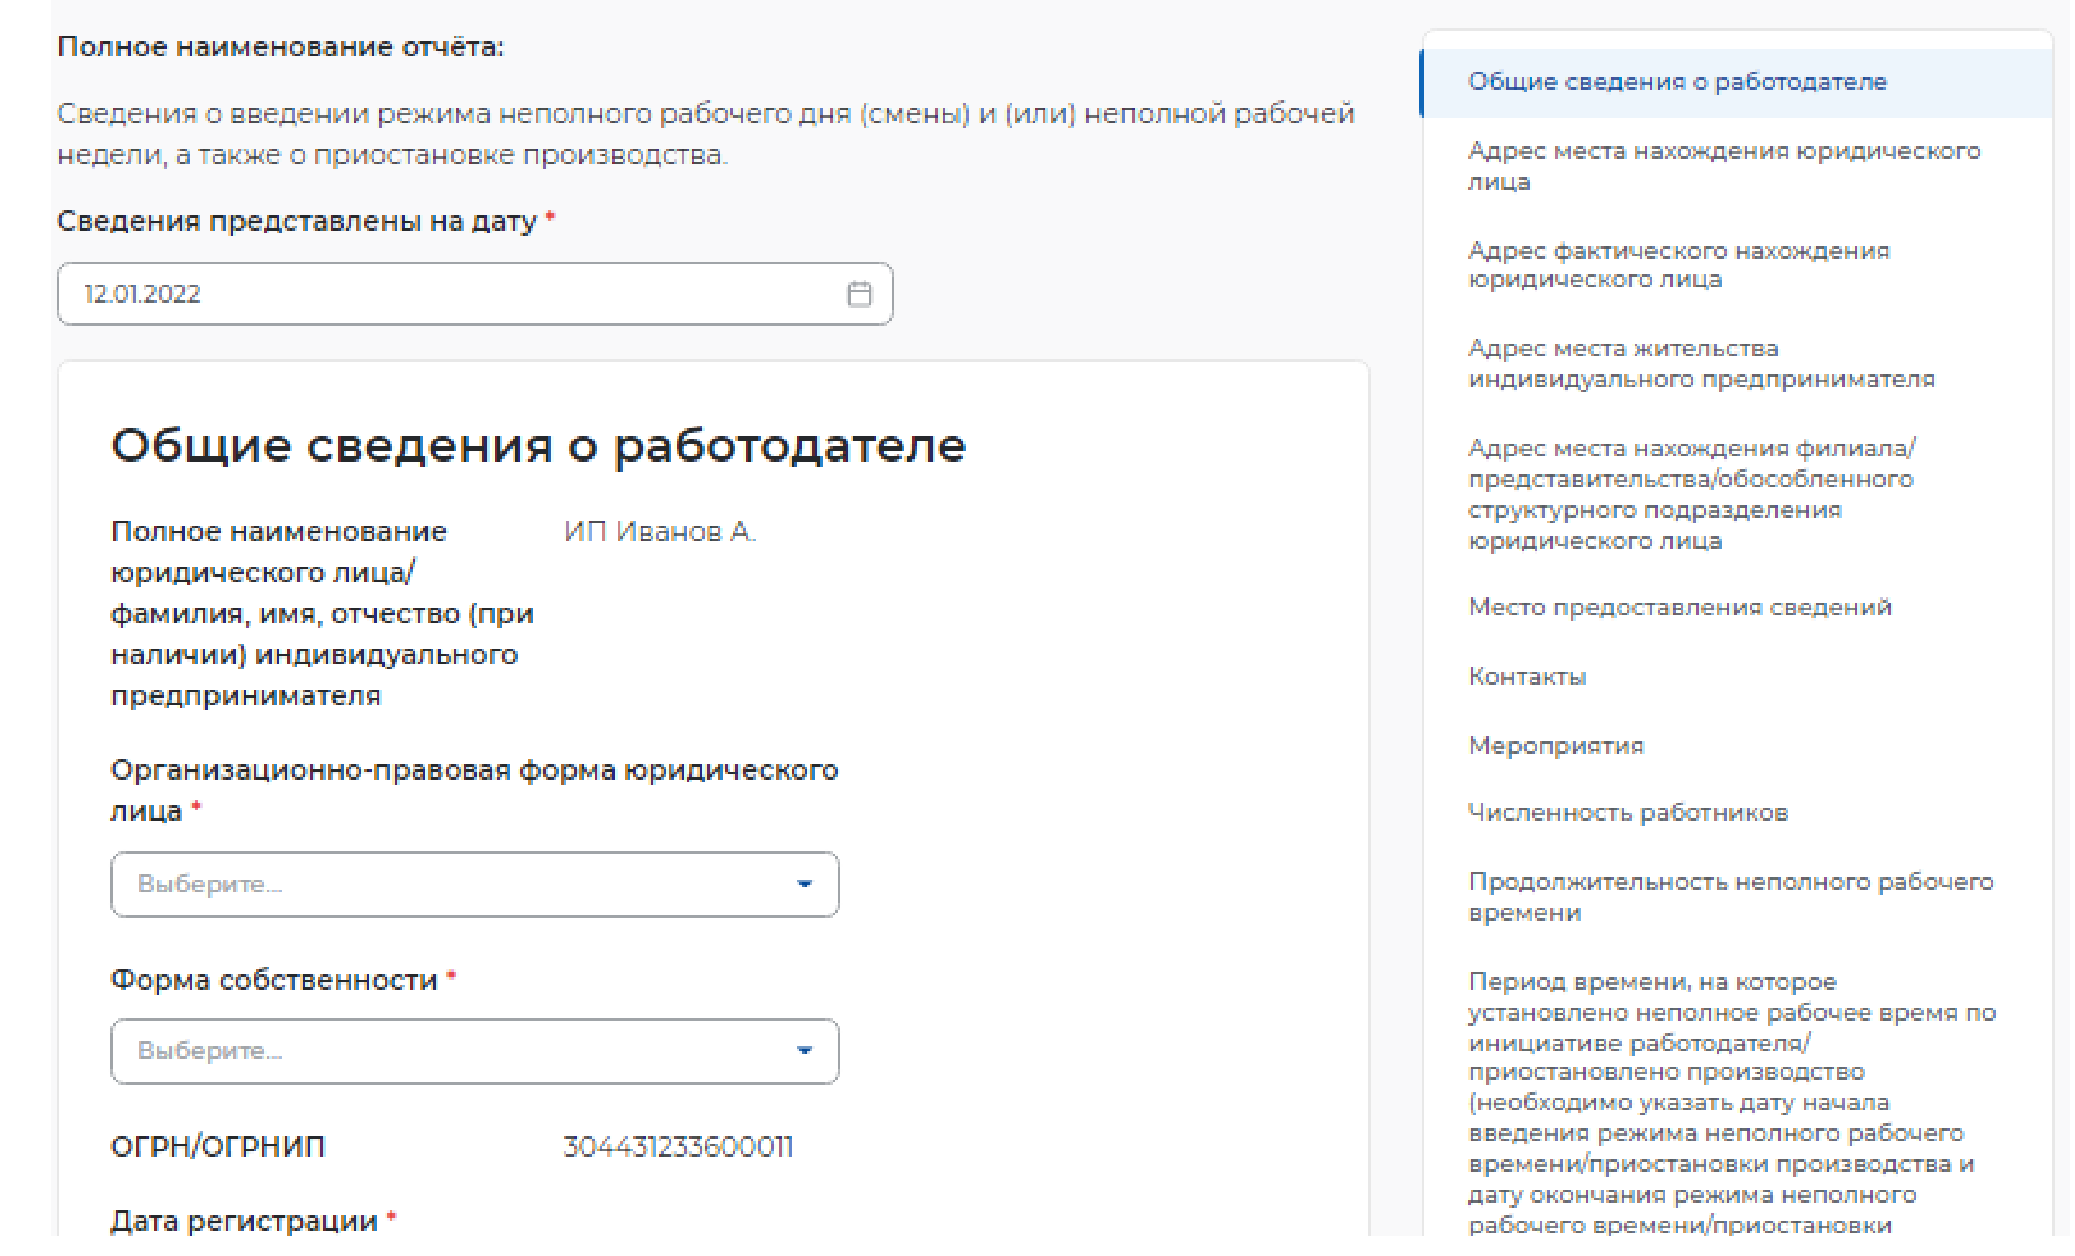The height and width of the screenshot is (1256, 2075).
Task: Expand the Форма собственности dropdown arrow
Action: (x=804, y=1051)
